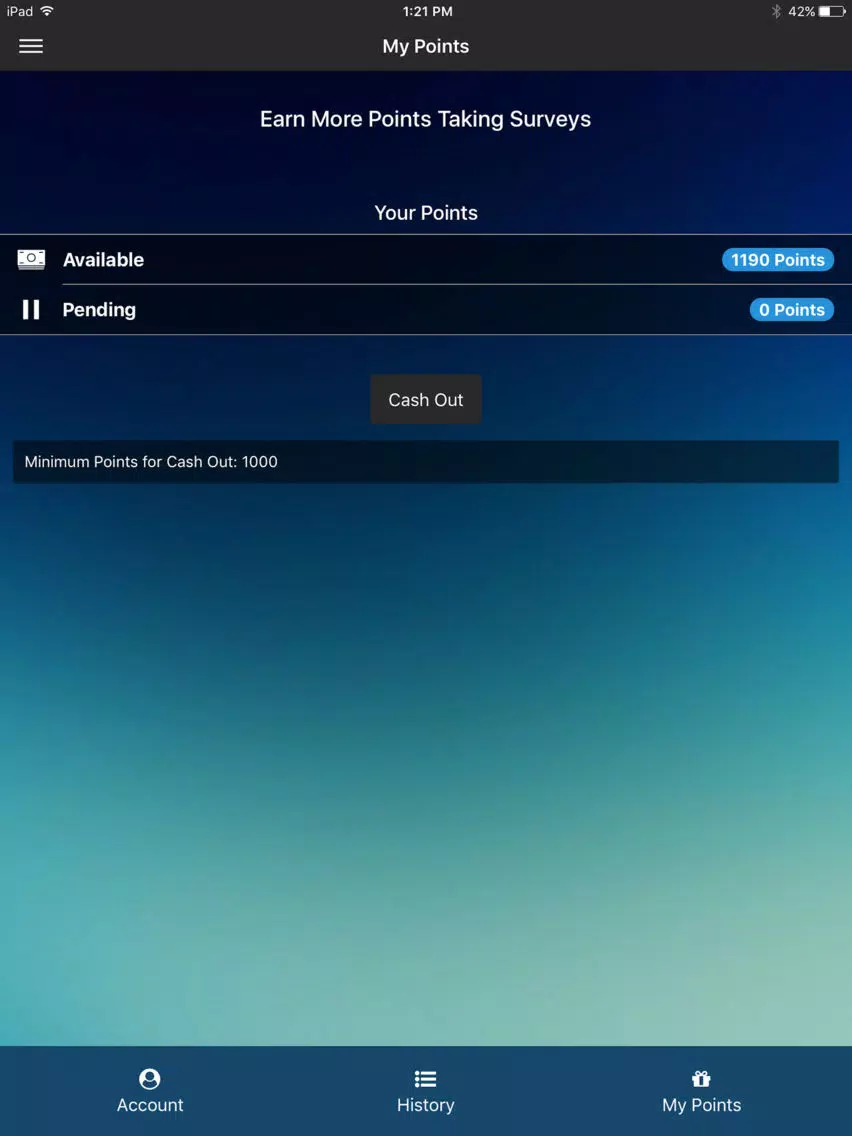Select the My Points tab label

click(701, 1106)
